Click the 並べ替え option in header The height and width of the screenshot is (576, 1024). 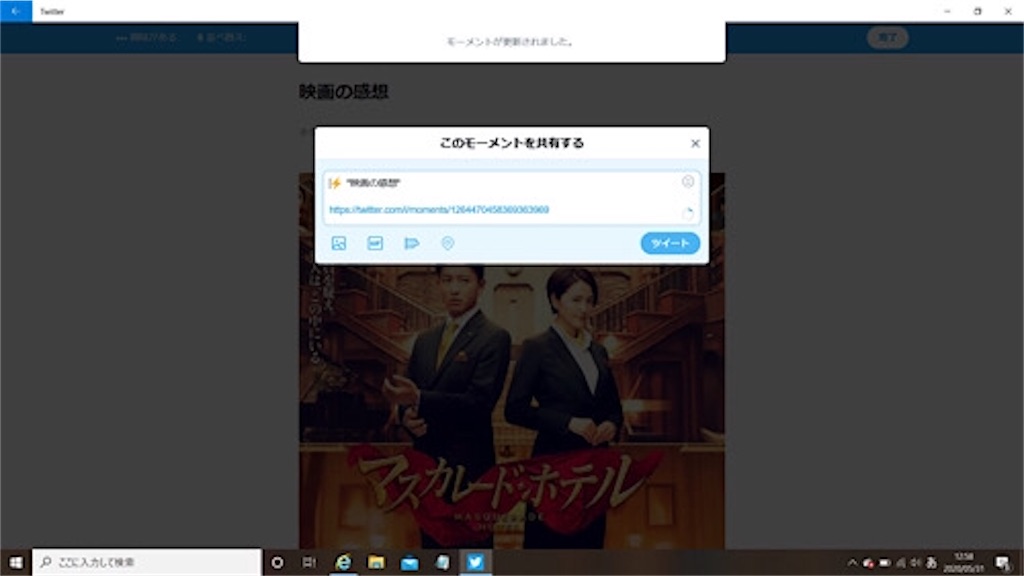(221, 38)
